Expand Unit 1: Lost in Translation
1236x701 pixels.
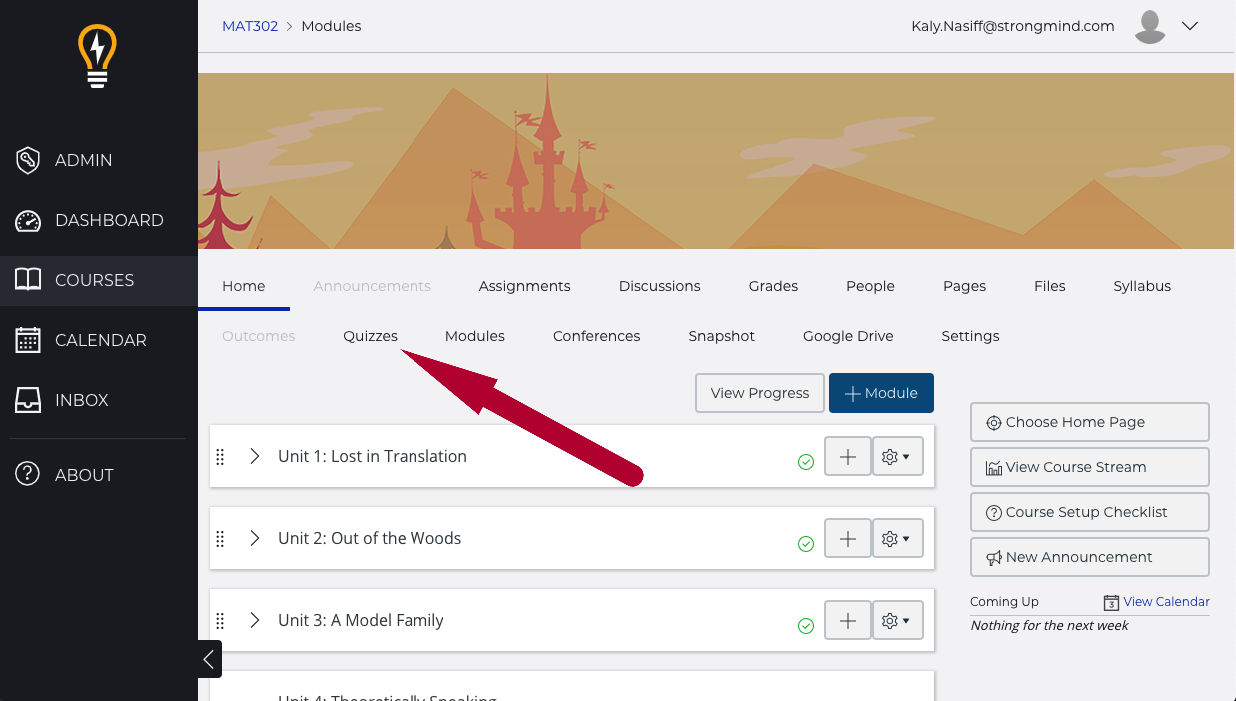255,456
